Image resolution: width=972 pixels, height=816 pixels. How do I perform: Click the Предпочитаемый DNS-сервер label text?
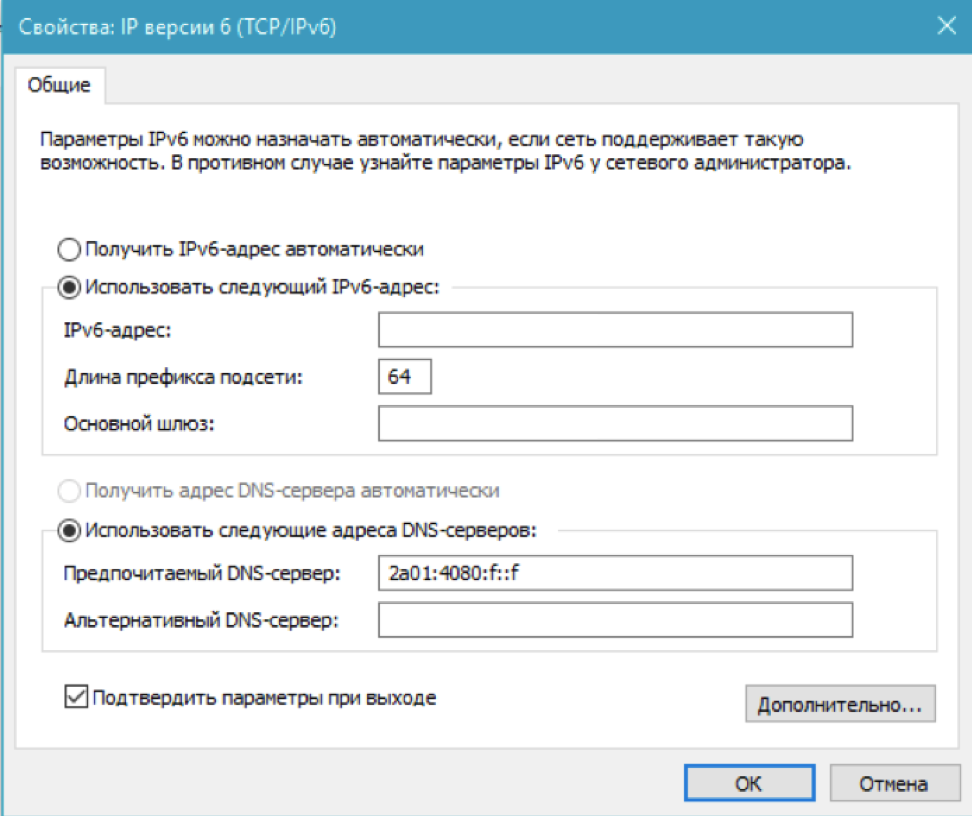(x=202, y=574)
